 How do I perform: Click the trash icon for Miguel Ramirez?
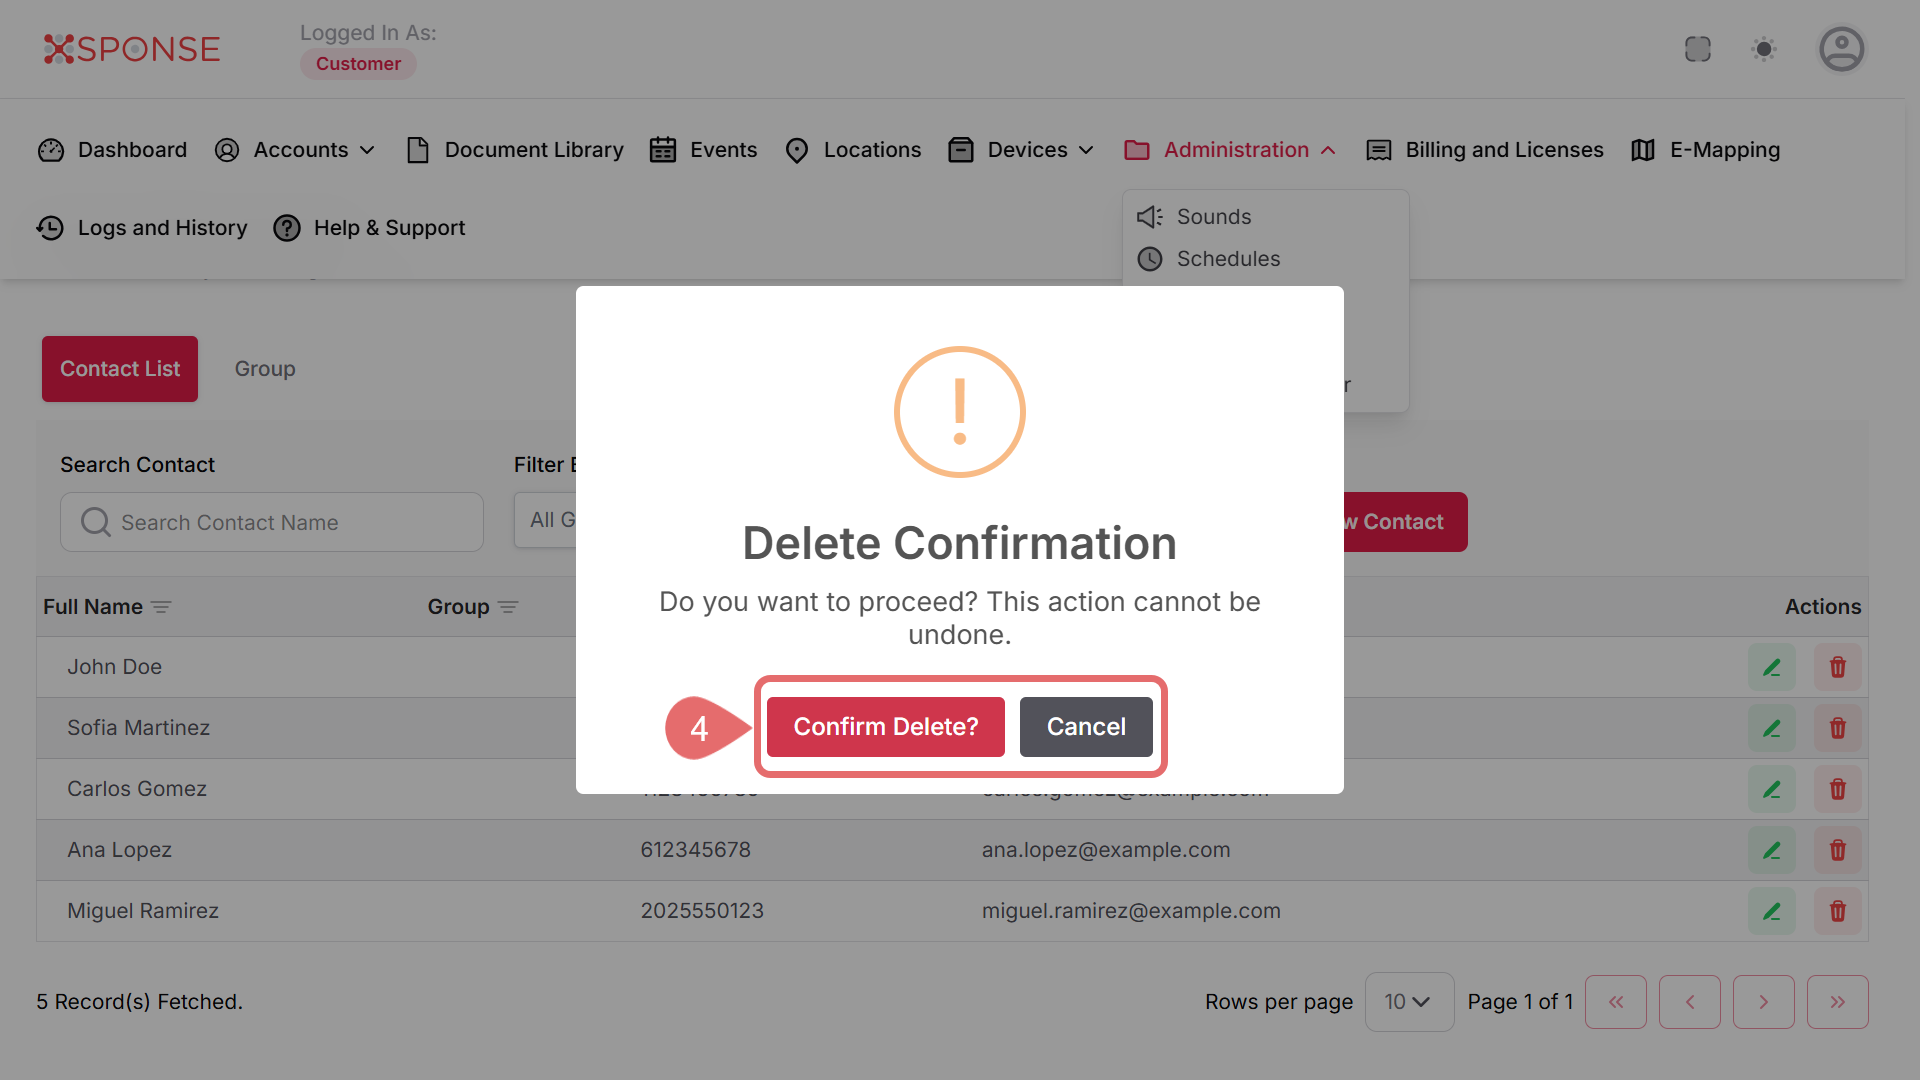(x=1837, y=911)
